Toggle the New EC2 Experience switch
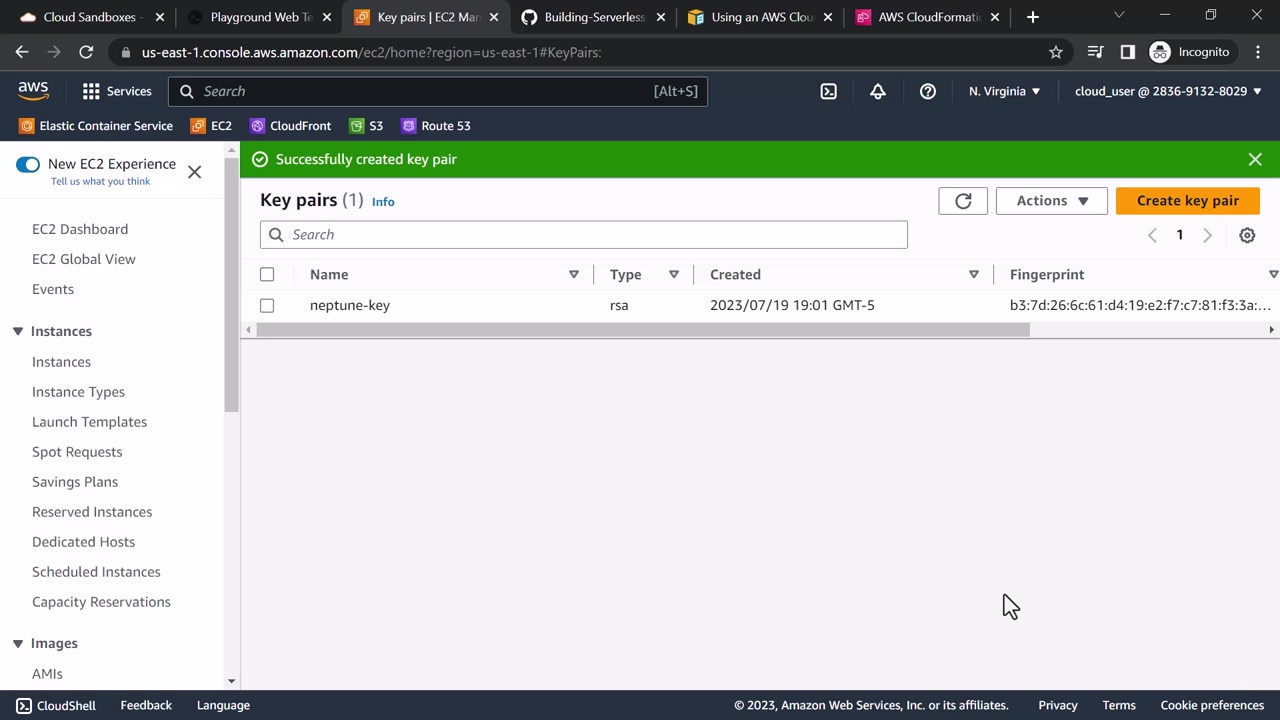The height and width of the screenshot is (720, 1280). tap(28, 164)
